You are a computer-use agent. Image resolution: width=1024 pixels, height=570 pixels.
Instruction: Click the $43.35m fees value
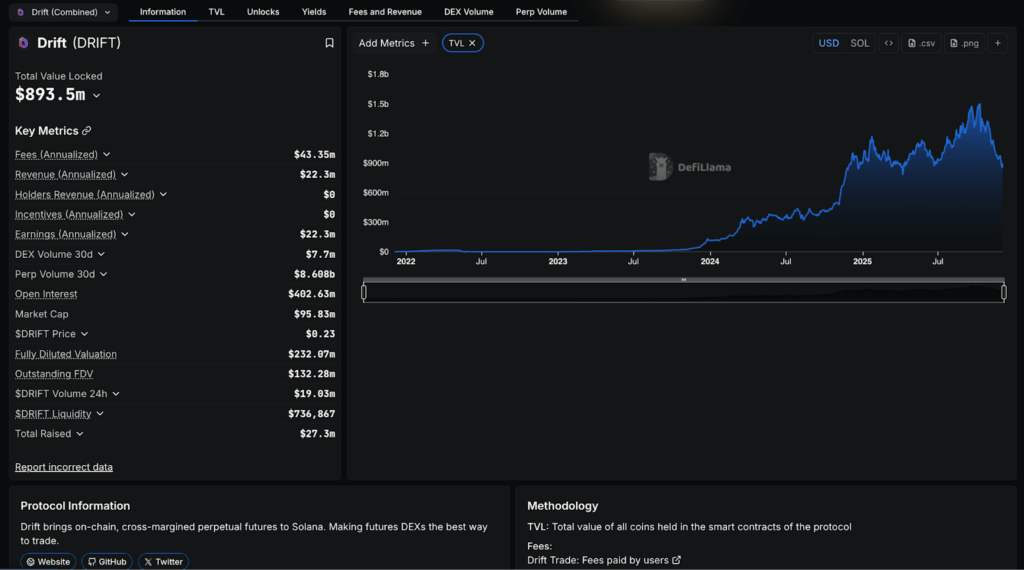coord(314,155)
